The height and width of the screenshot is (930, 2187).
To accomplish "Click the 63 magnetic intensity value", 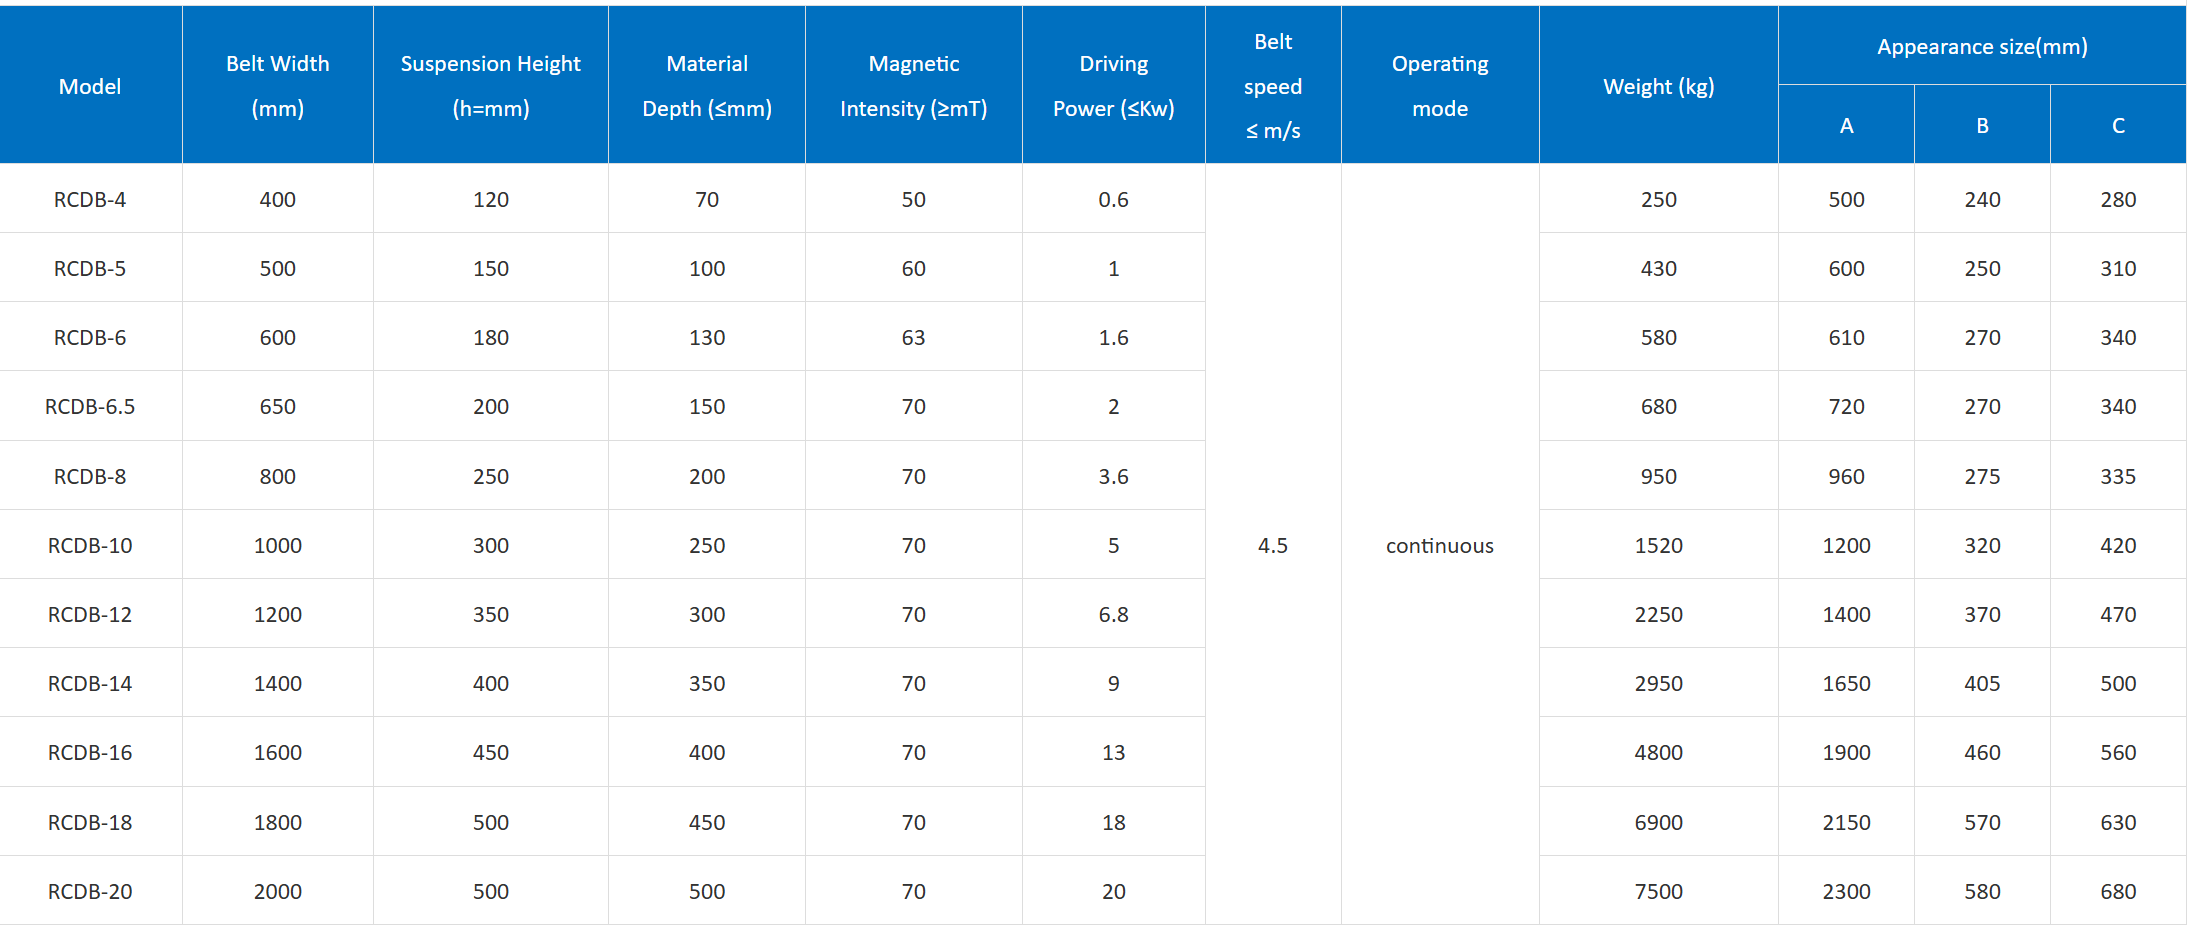I will click(913, 338).
